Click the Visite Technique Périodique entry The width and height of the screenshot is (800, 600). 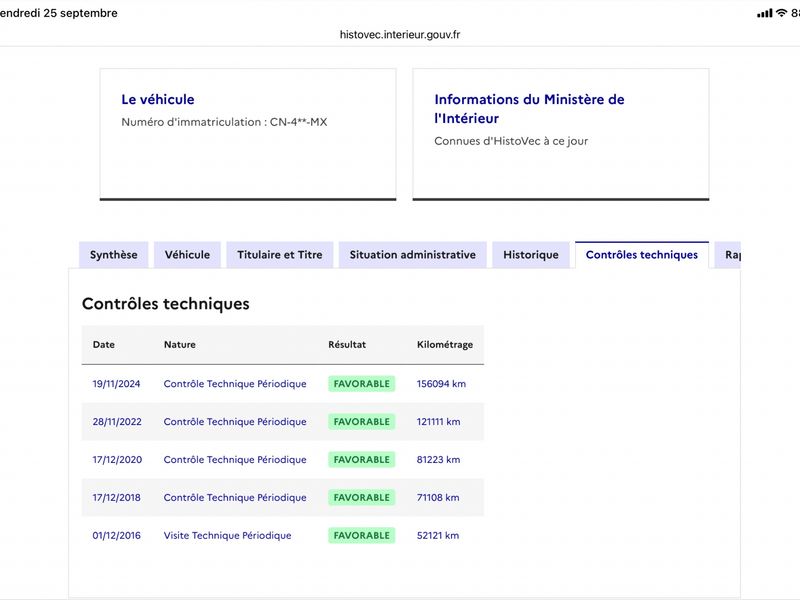click(x=227, y=535)
